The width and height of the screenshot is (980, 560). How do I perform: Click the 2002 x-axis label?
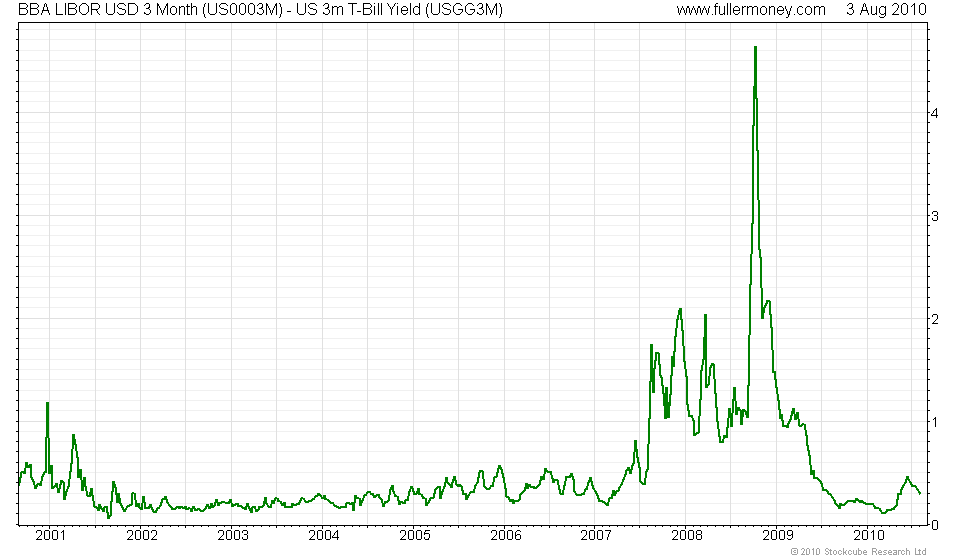coord(142,535)
